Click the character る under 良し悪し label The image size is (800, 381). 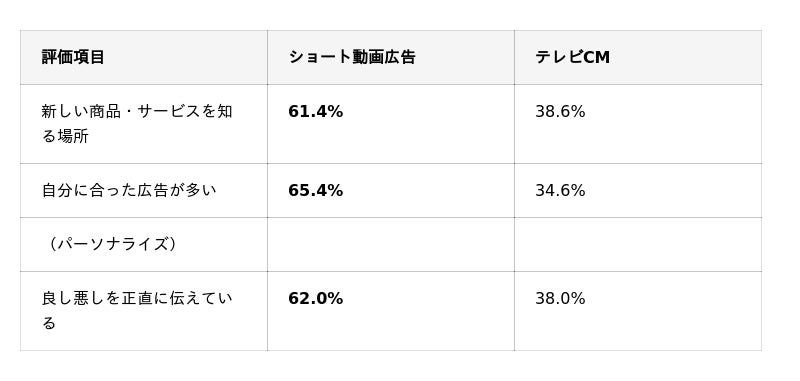[48, 323]
